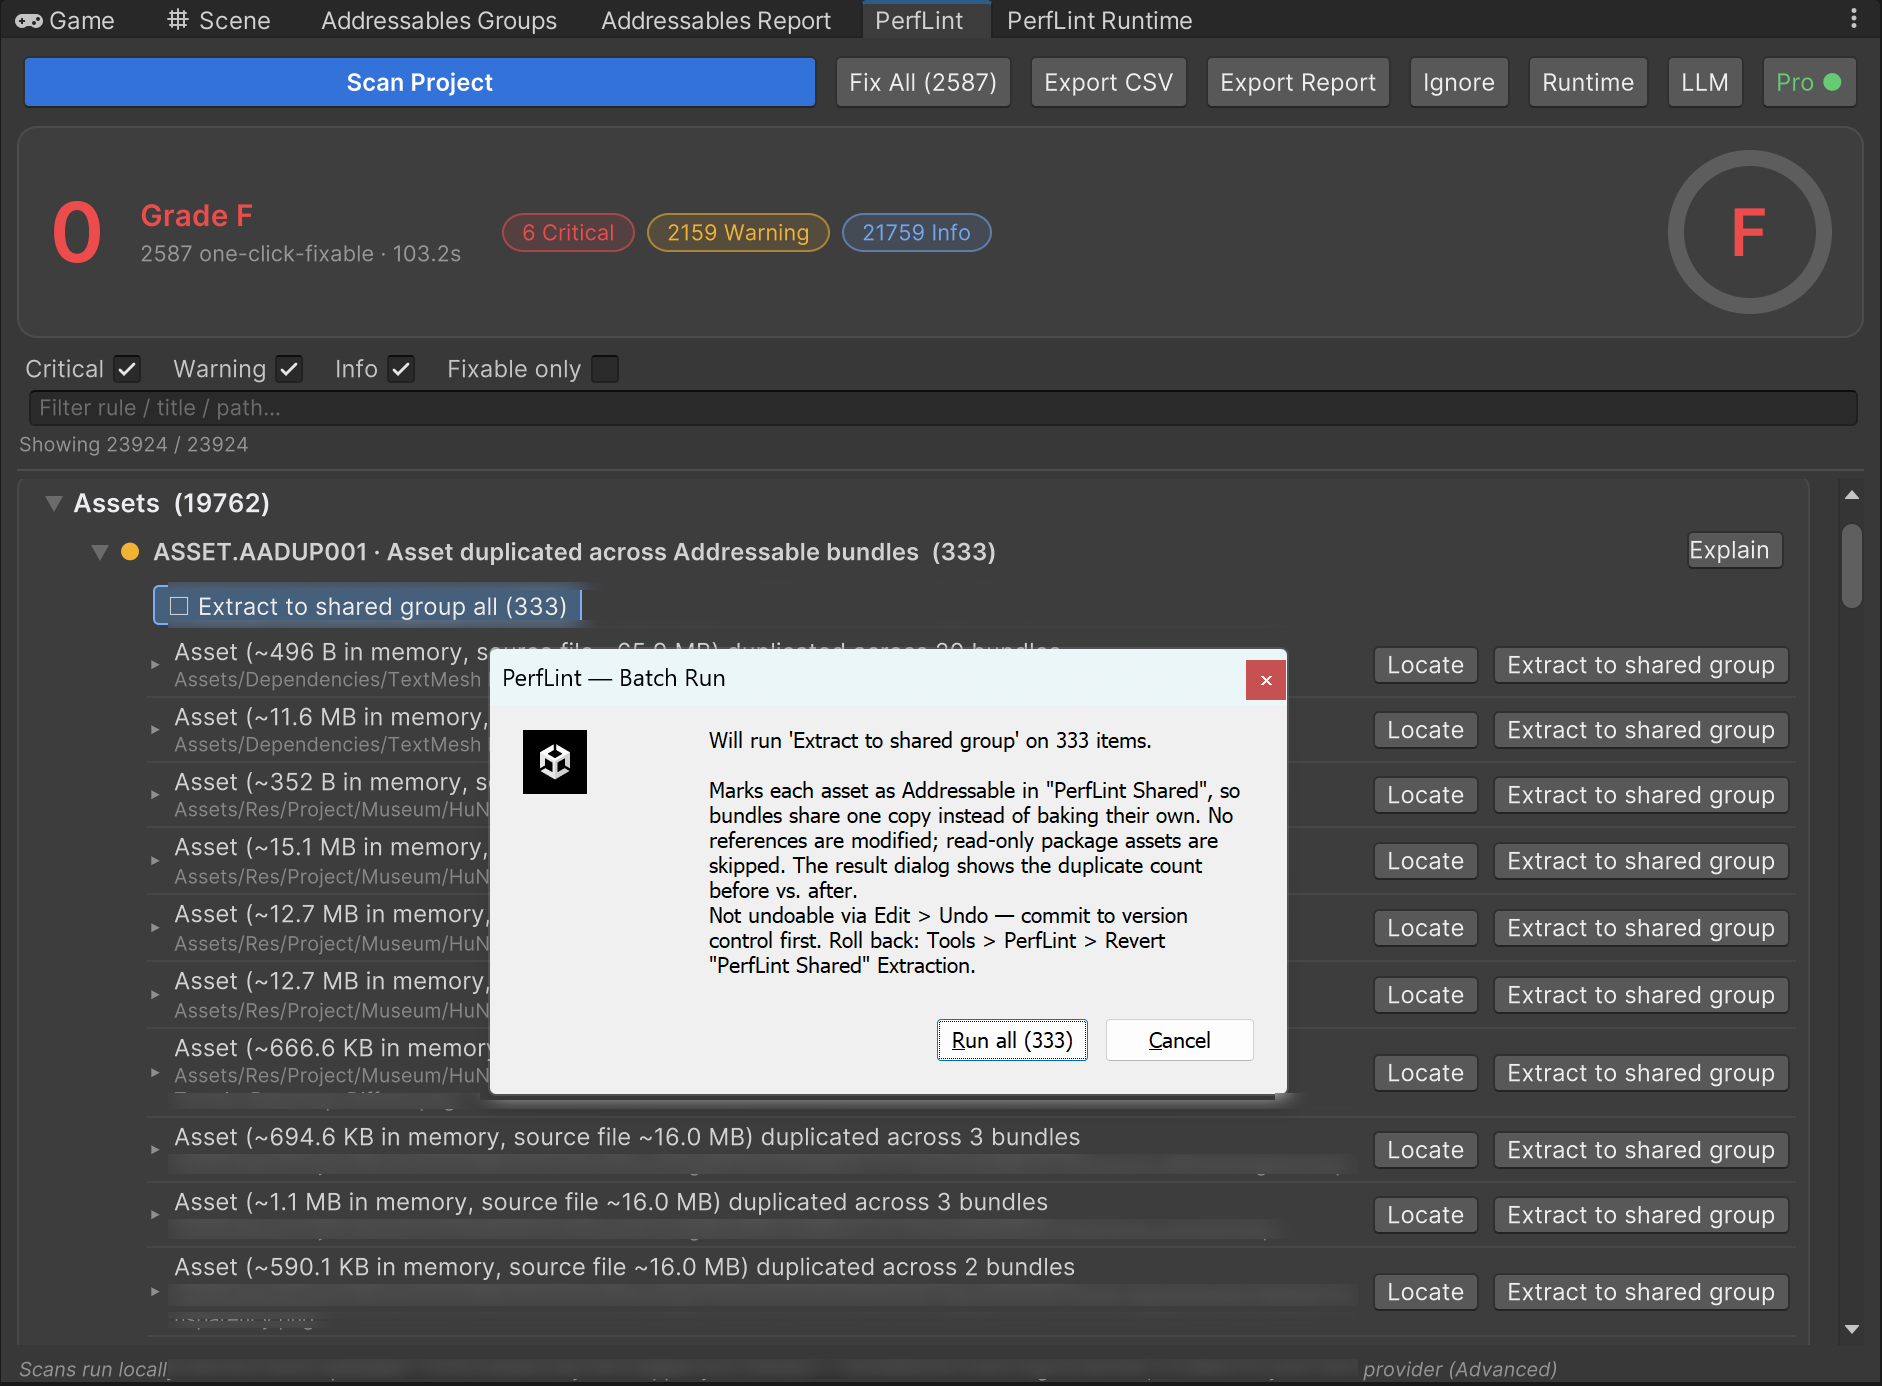Click the 21759 Info badge

pos(917,232)
